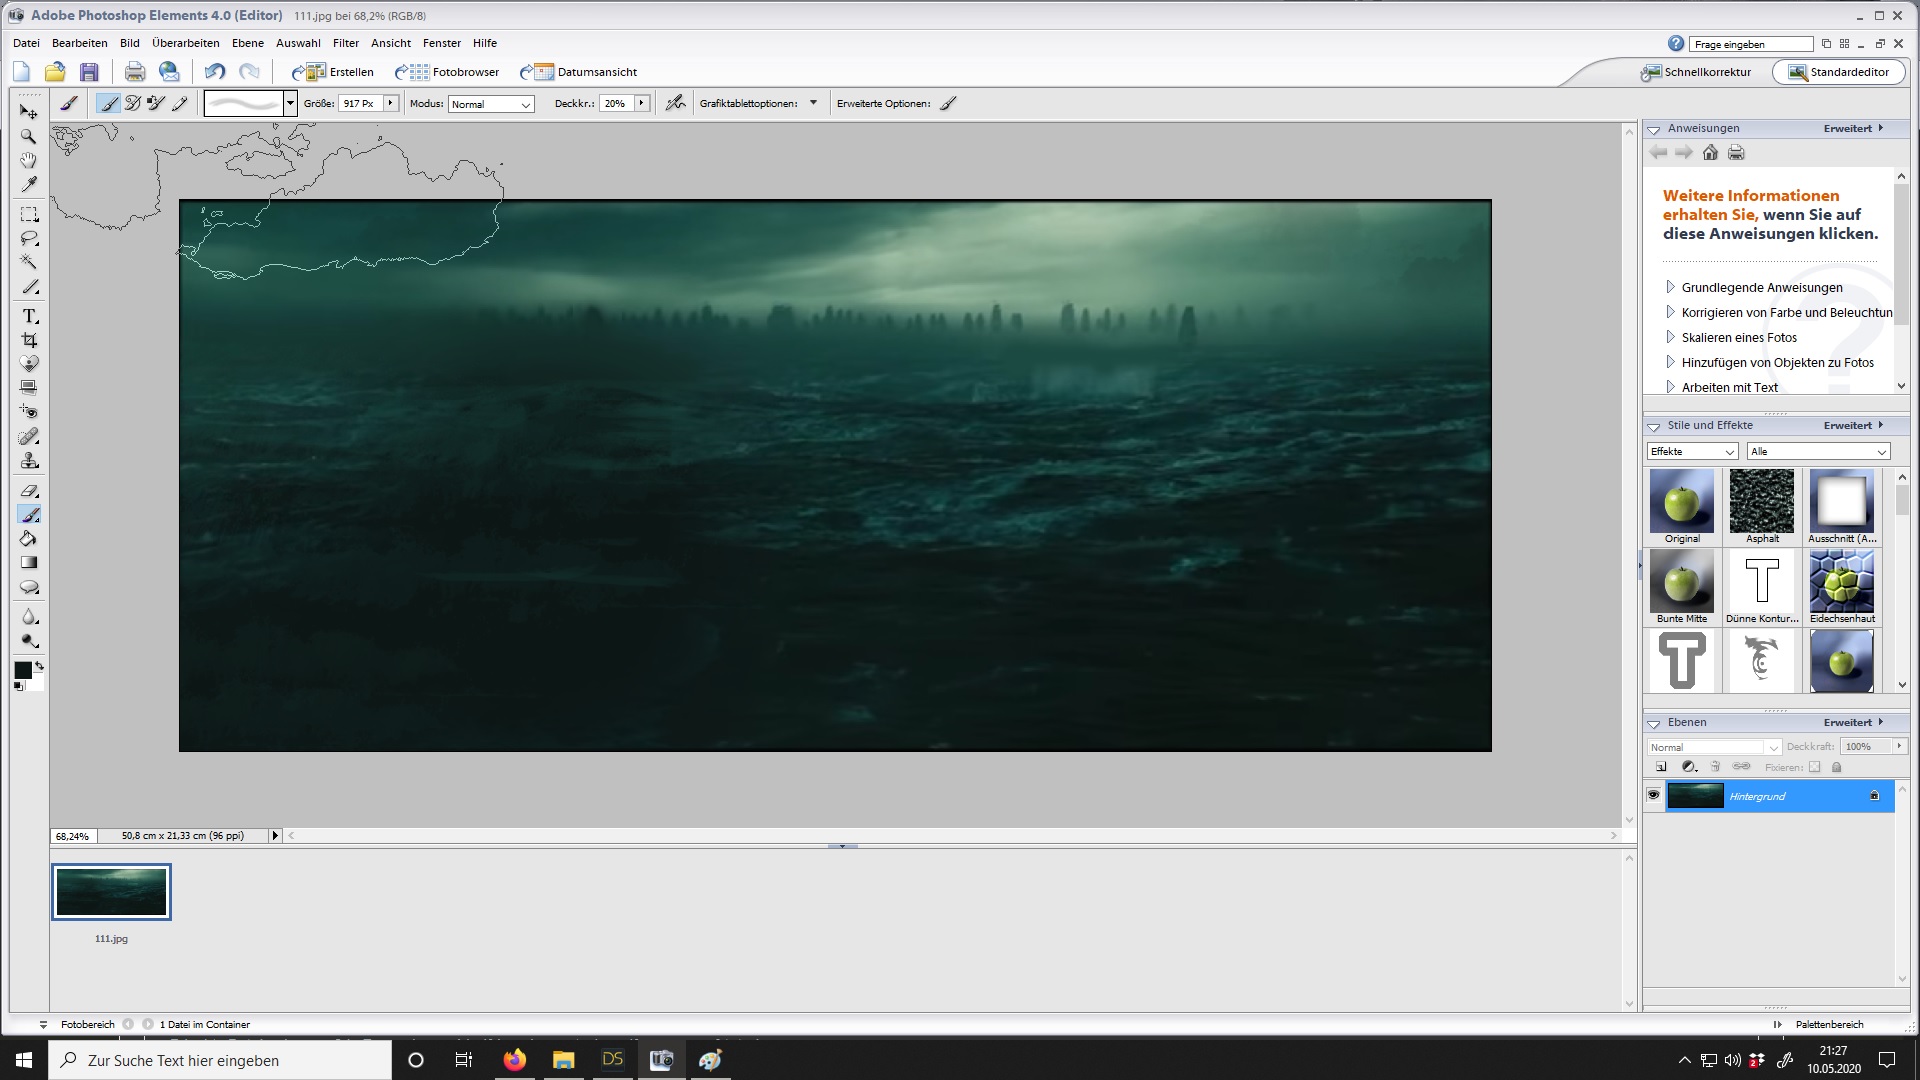
Task: Expand Grundlegende Anweisungen topic
Action: pos(1670,287)
